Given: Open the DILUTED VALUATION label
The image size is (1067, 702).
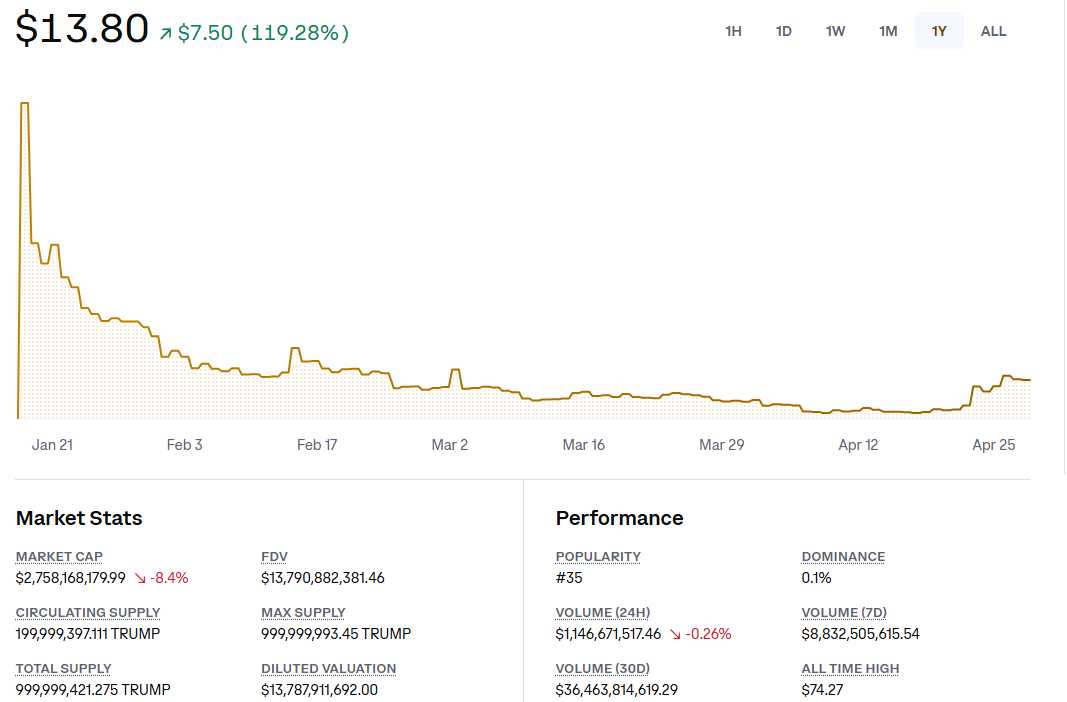Looking at the screenshot, I should [328, 669].
